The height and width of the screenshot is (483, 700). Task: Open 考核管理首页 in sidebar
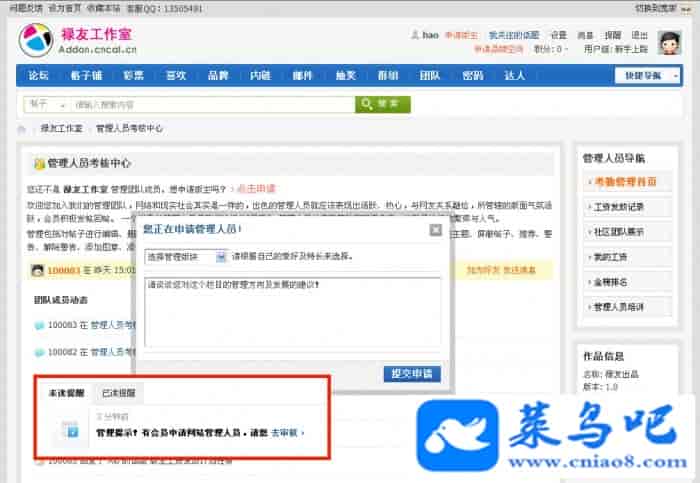pyautogui.click(x=625, y=182)
